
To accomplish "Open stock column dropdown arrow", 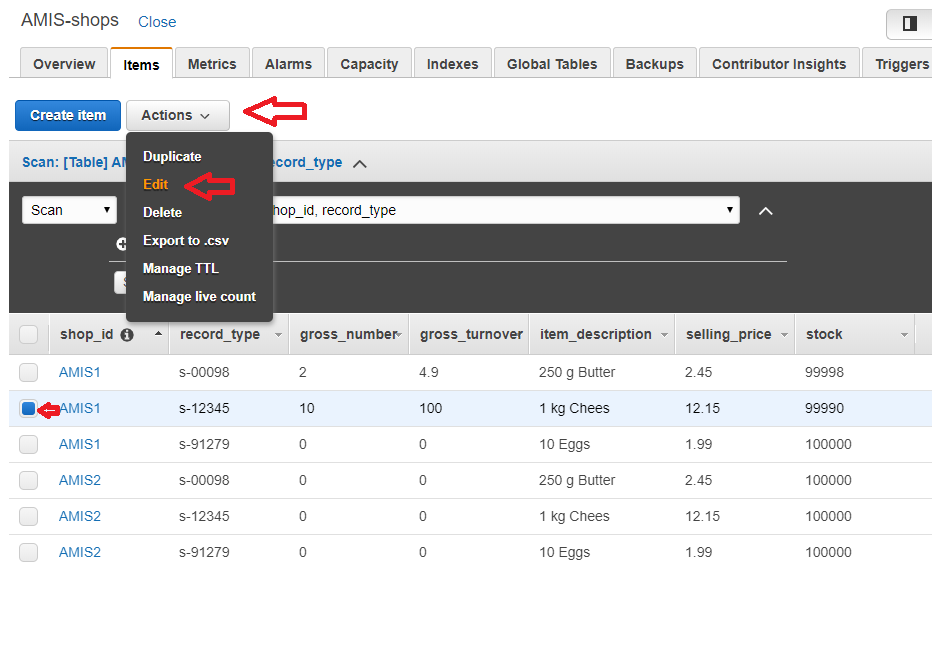I will [x=904, y=335].
